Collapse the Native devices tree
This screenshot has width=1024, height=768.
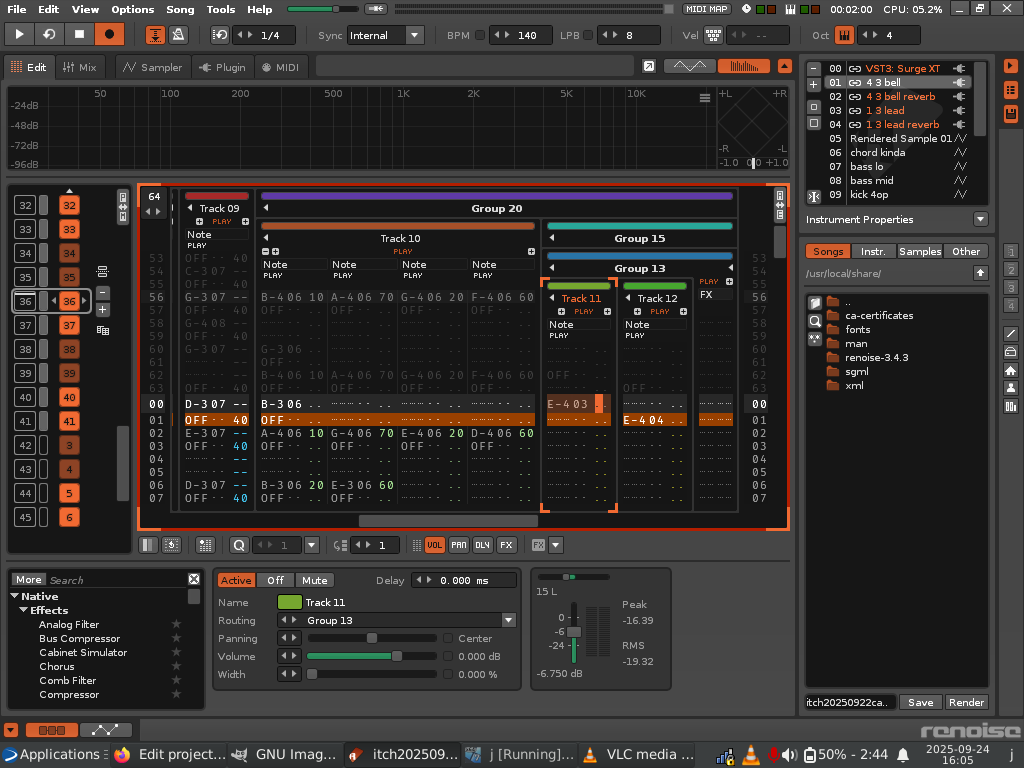coord(16,596)
